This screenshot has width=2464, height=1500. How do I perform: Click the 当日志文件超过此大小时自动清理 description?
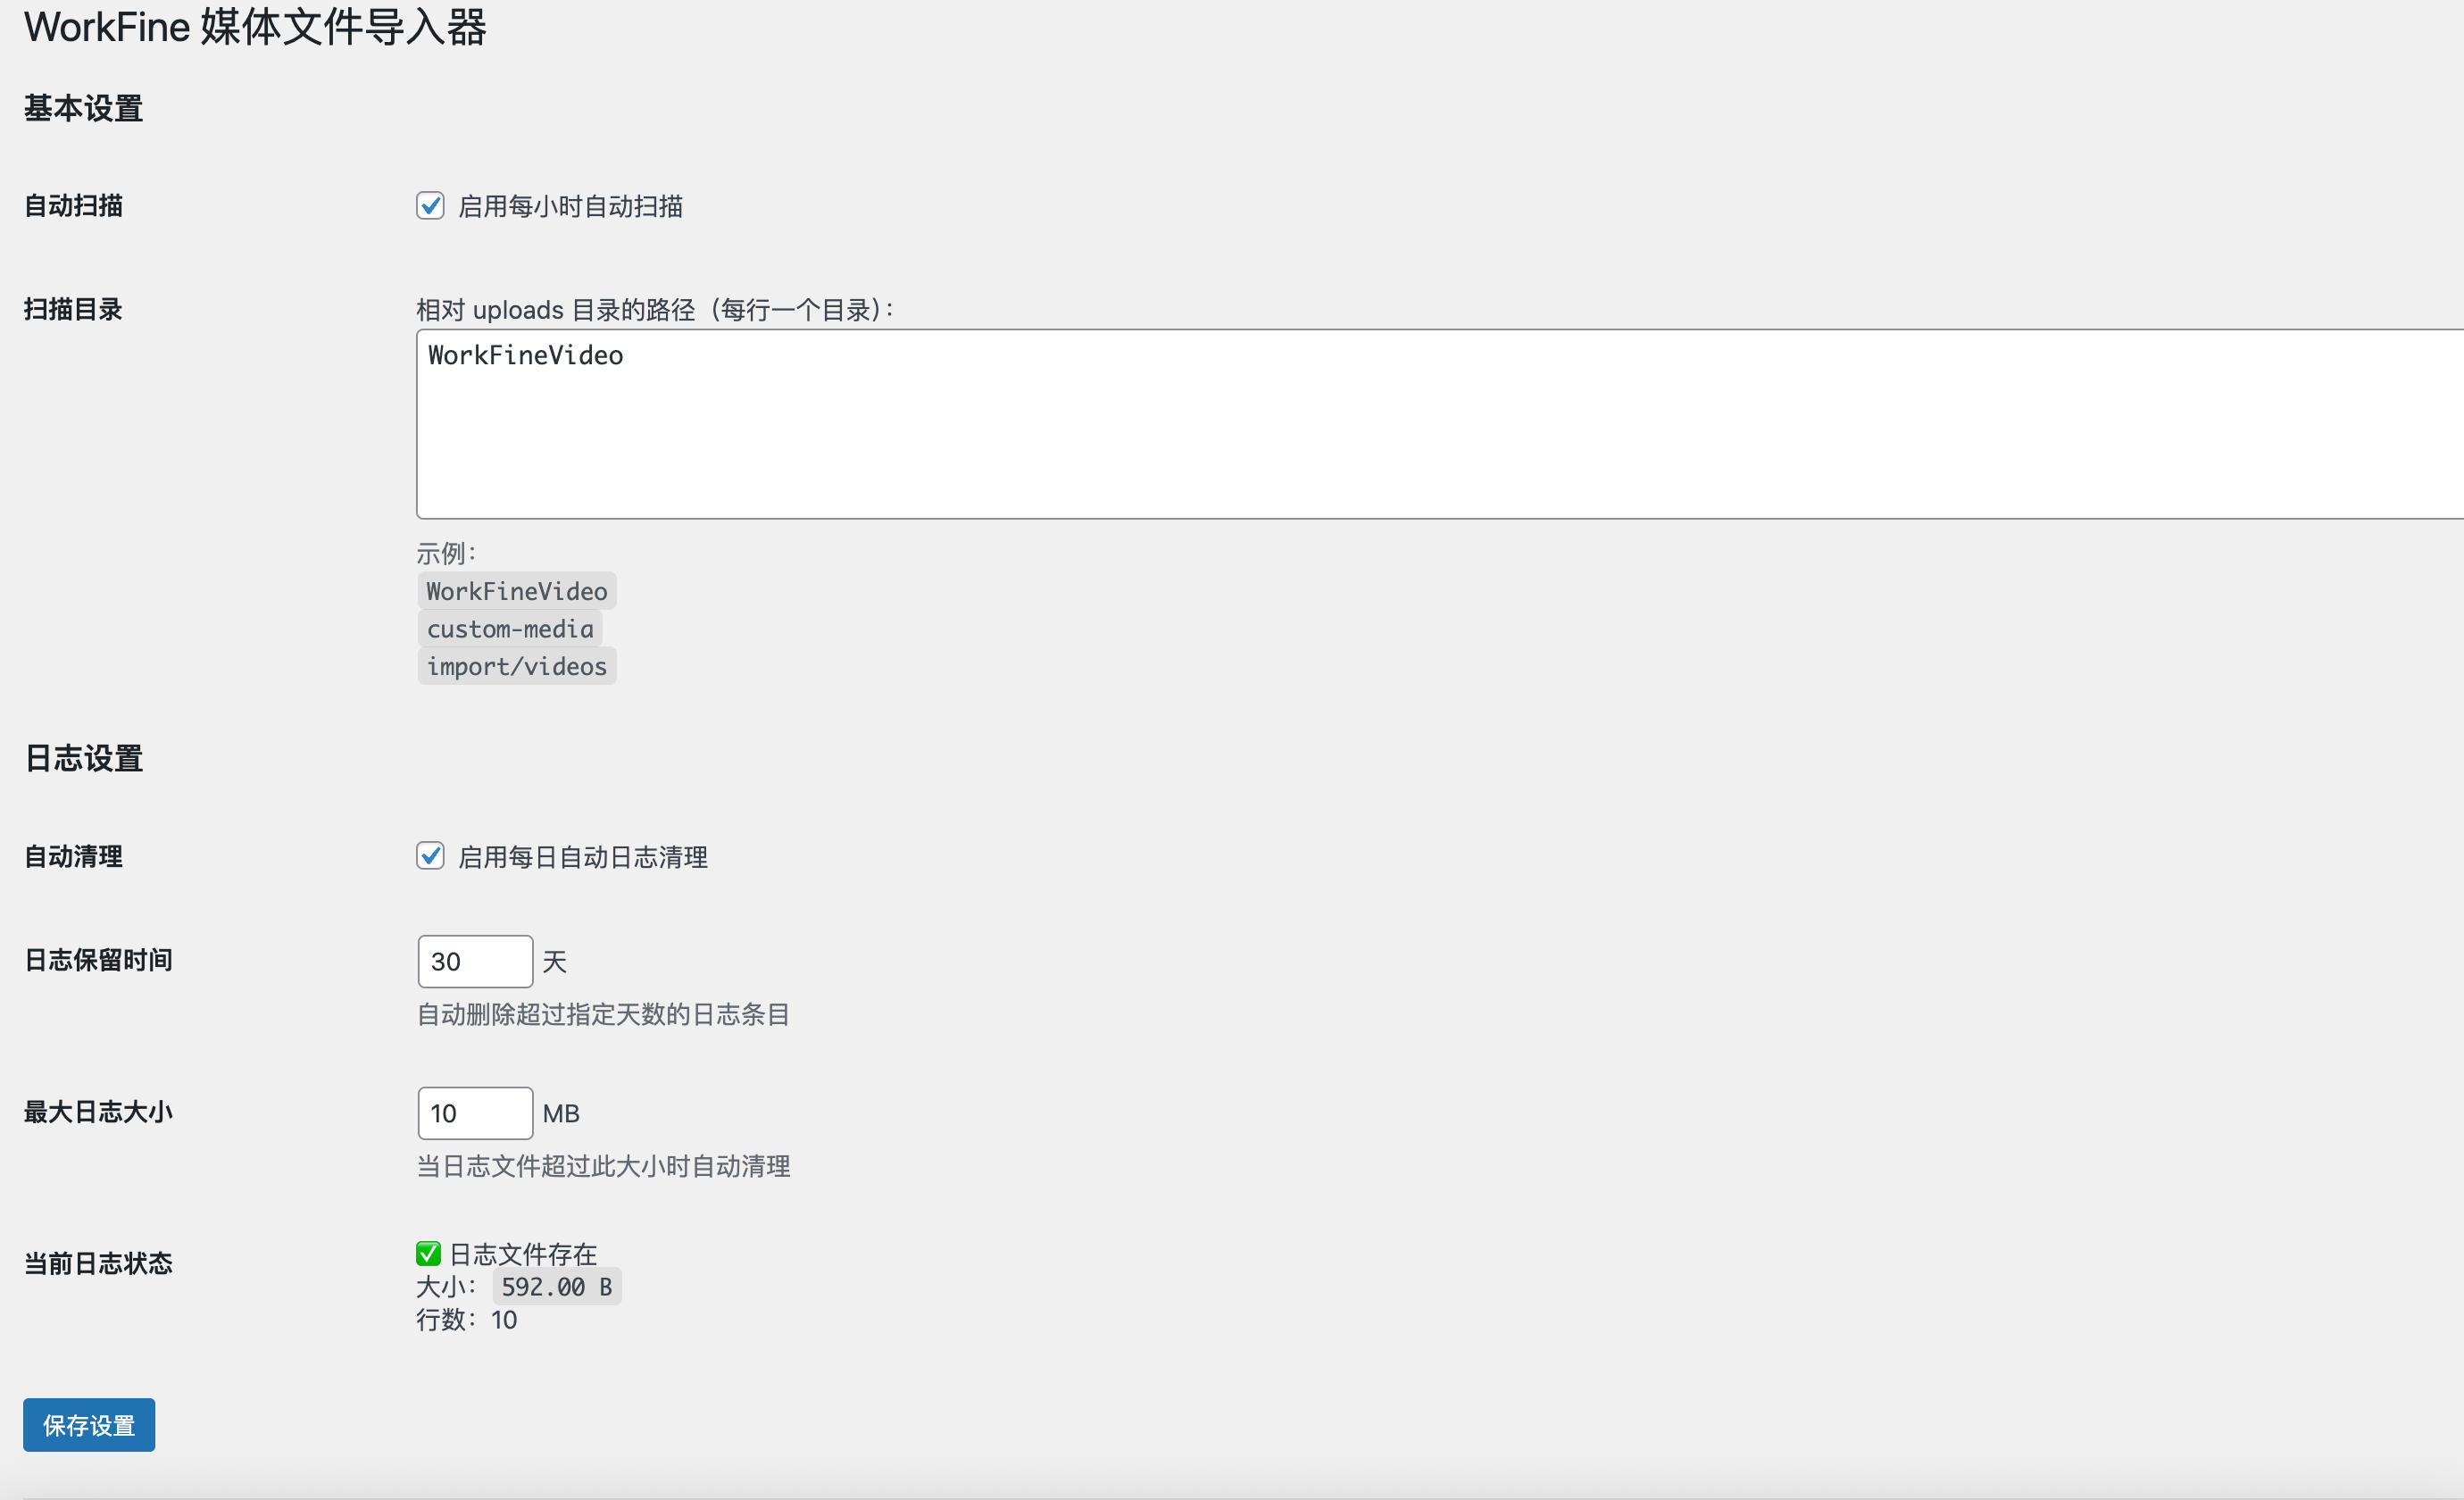(x=603, y=1166)
